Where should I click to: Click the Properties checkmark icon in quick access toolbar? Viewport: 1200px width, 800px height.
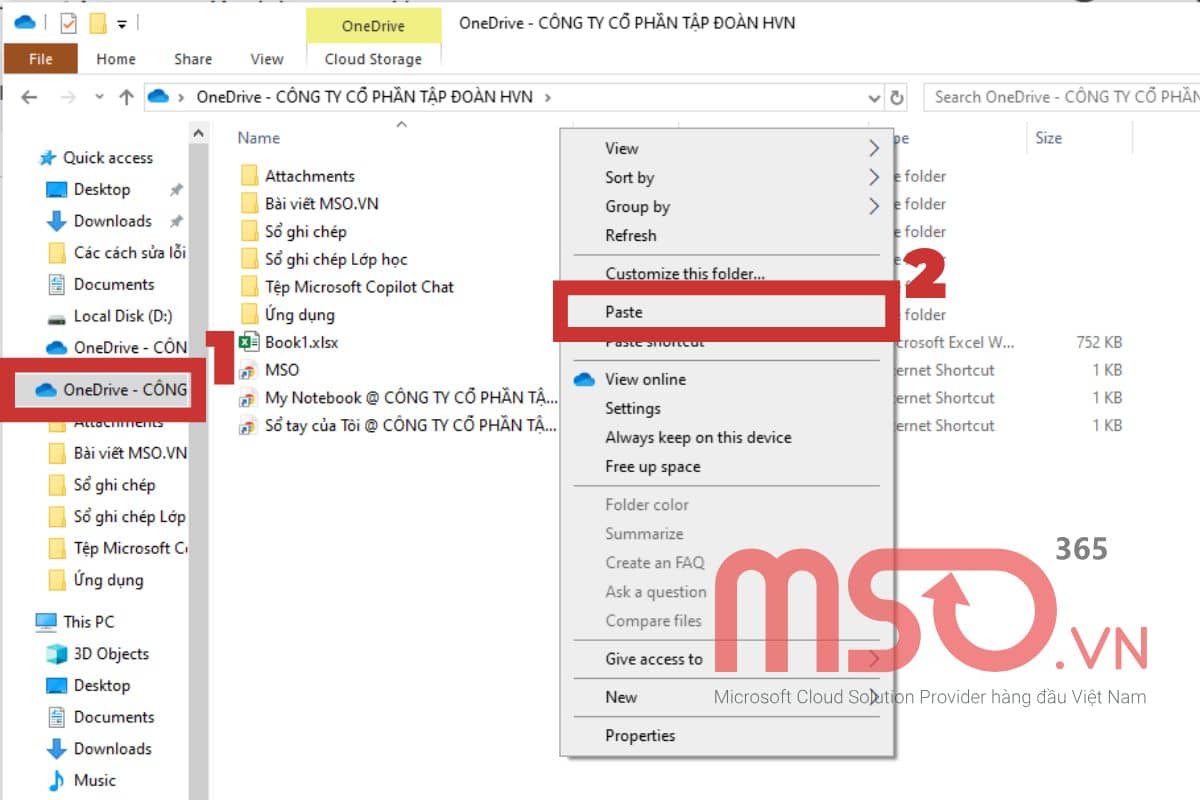[x=69, y=22]
